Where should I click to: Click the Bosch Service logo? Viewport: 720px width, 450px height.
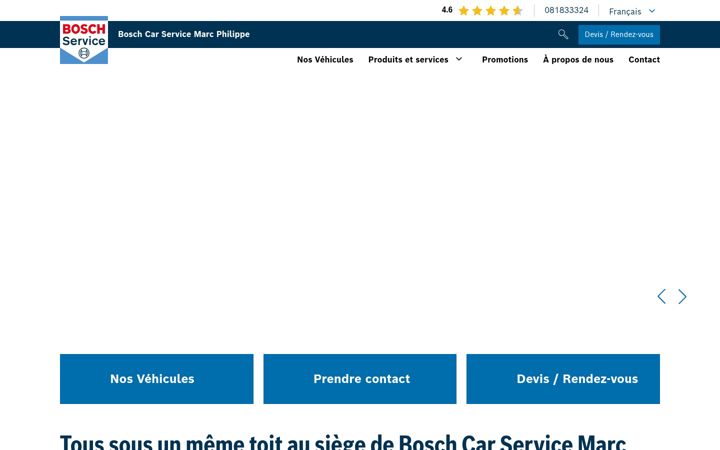(84, 40)
